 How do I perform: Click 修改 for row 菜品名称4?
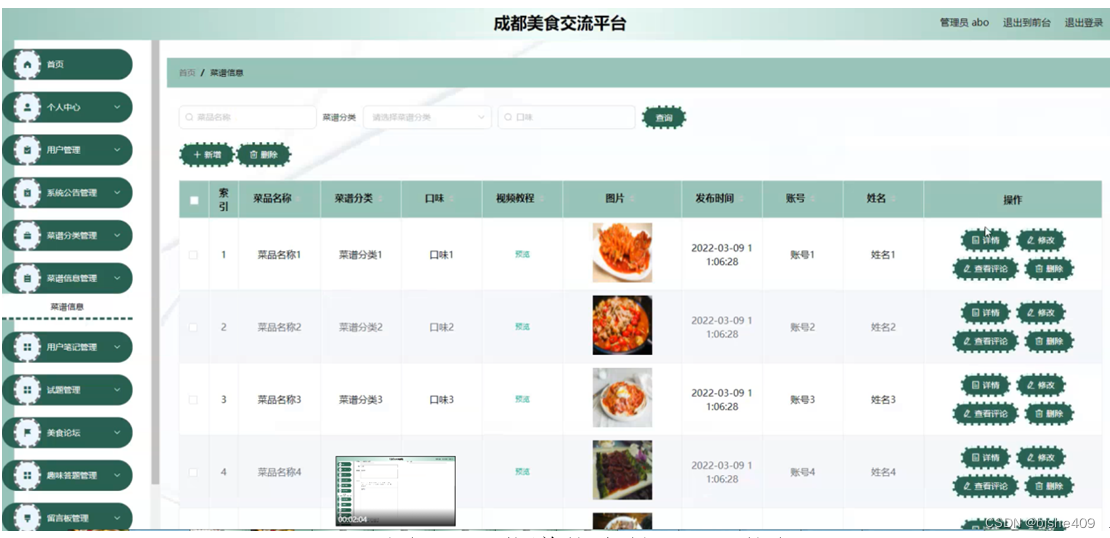point(1041,458)
